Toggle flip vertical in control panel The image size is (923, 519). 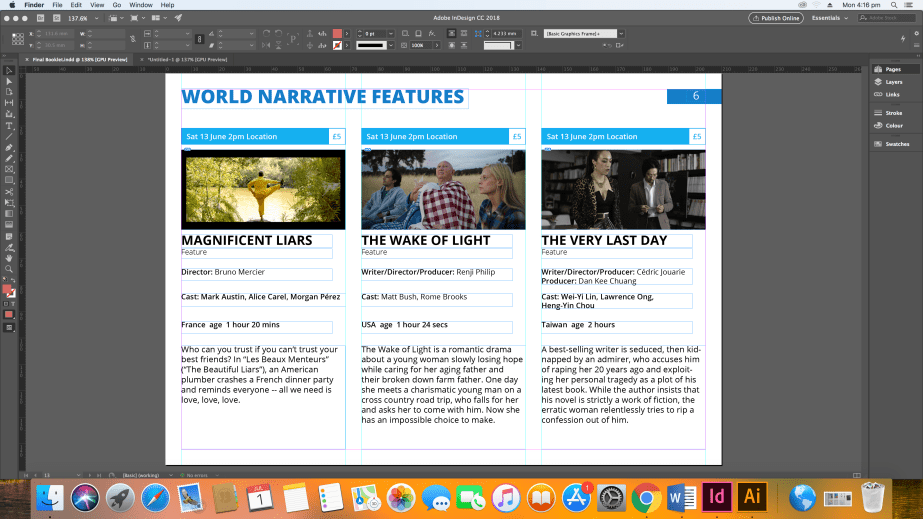point(278,45)
